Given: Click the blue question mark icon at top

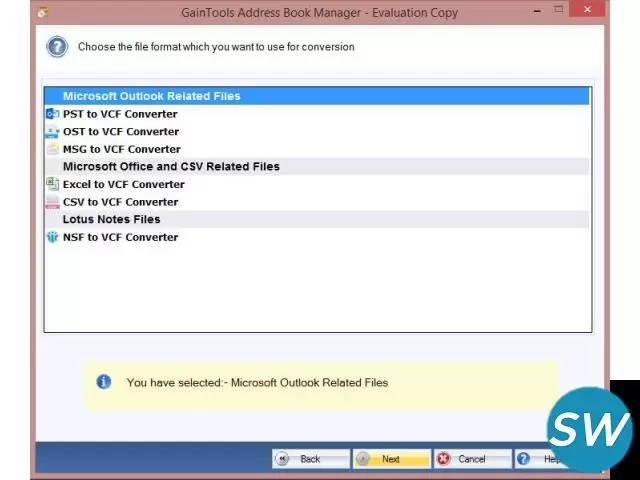Looking at the screenshot, I should pyautogui.click(x=58, y=47).
